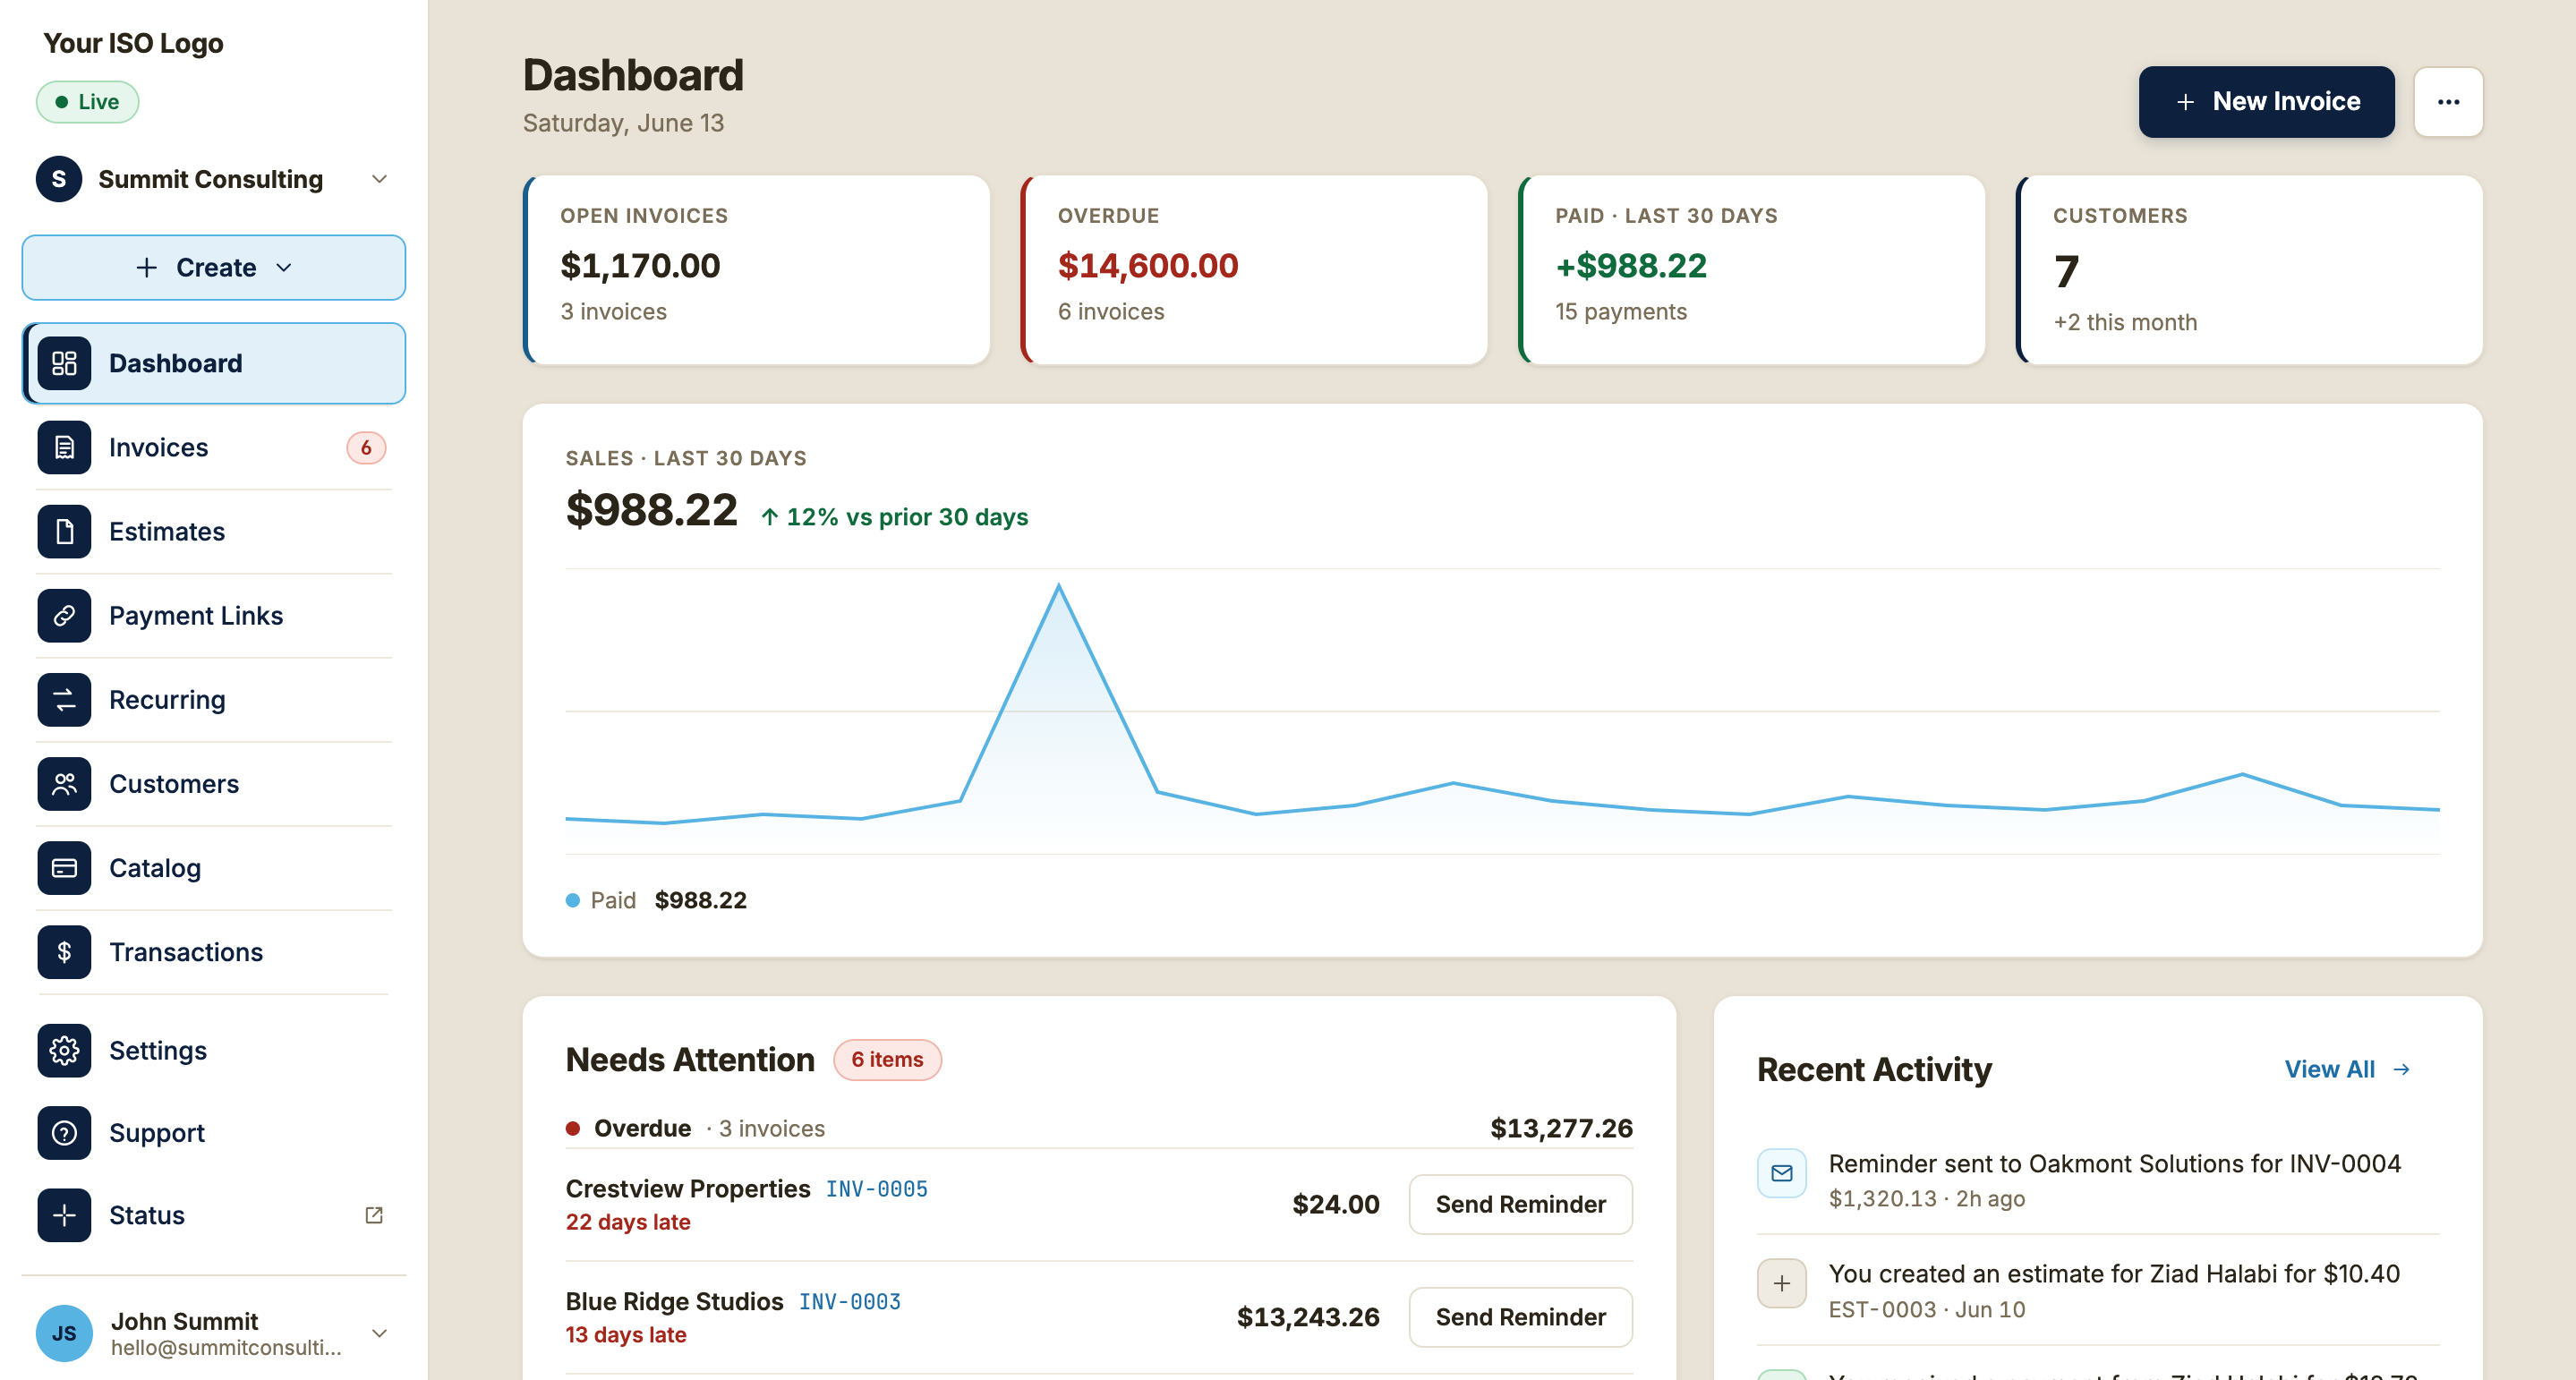This screenshot has height=1380, width=2576.
Task: Click the Overdue summary card
Action: (1253, 270)
